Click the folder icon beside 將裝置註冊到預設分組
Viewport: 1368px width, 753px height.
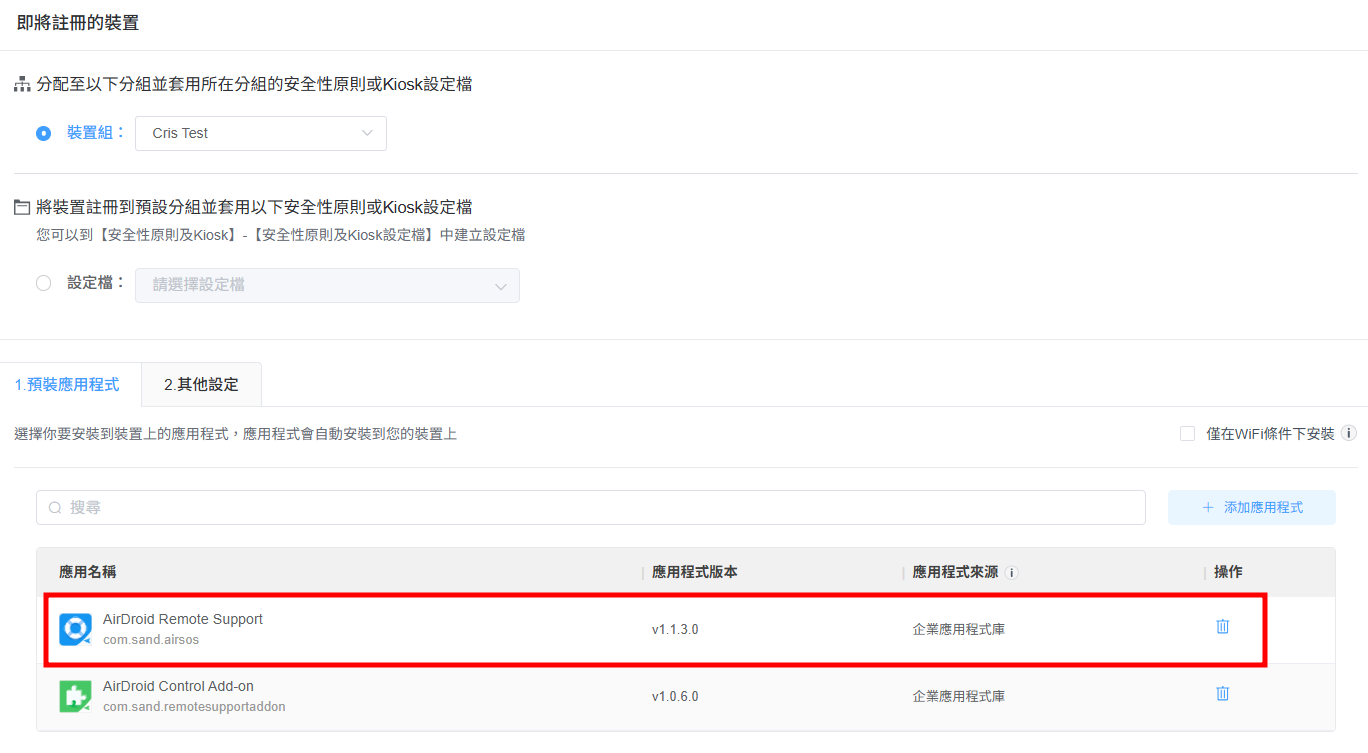click(22, 208)
